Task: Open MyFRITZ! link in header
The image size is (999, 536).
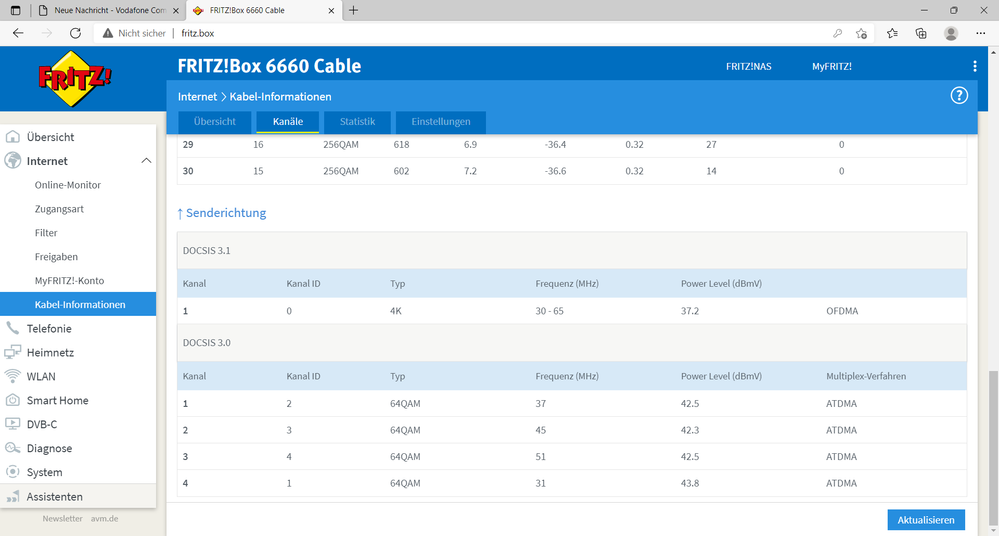Action: [831, 66]
